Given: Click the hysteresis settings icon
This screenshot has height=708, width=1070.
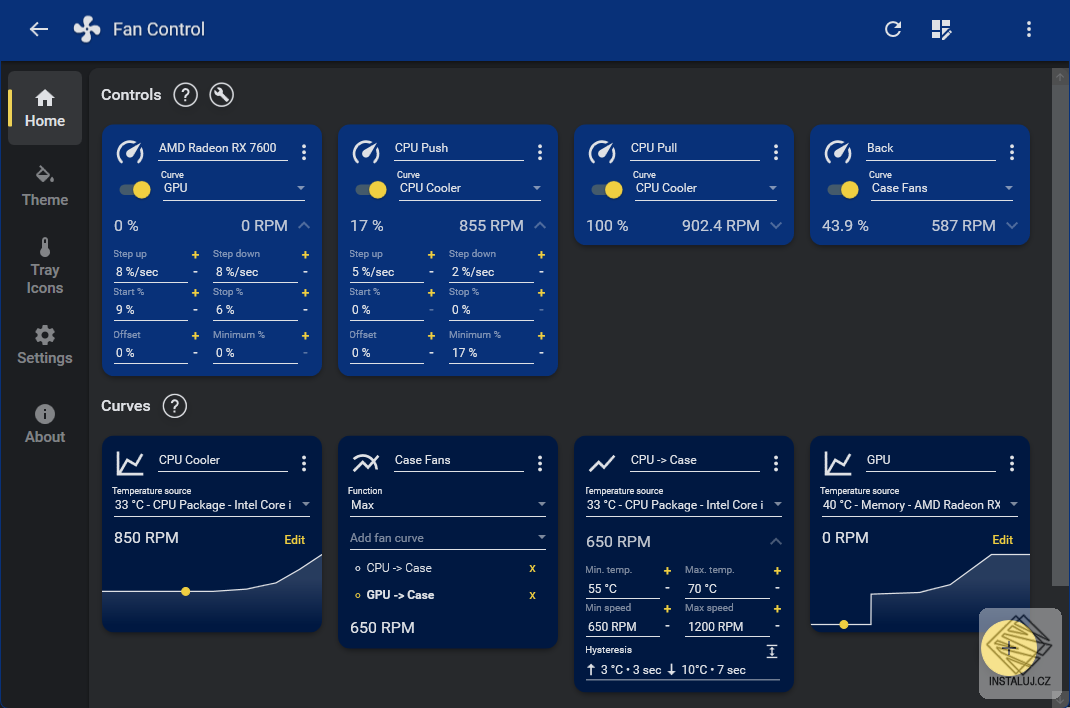Looking at the screenshot, I should tap(772, 651).
